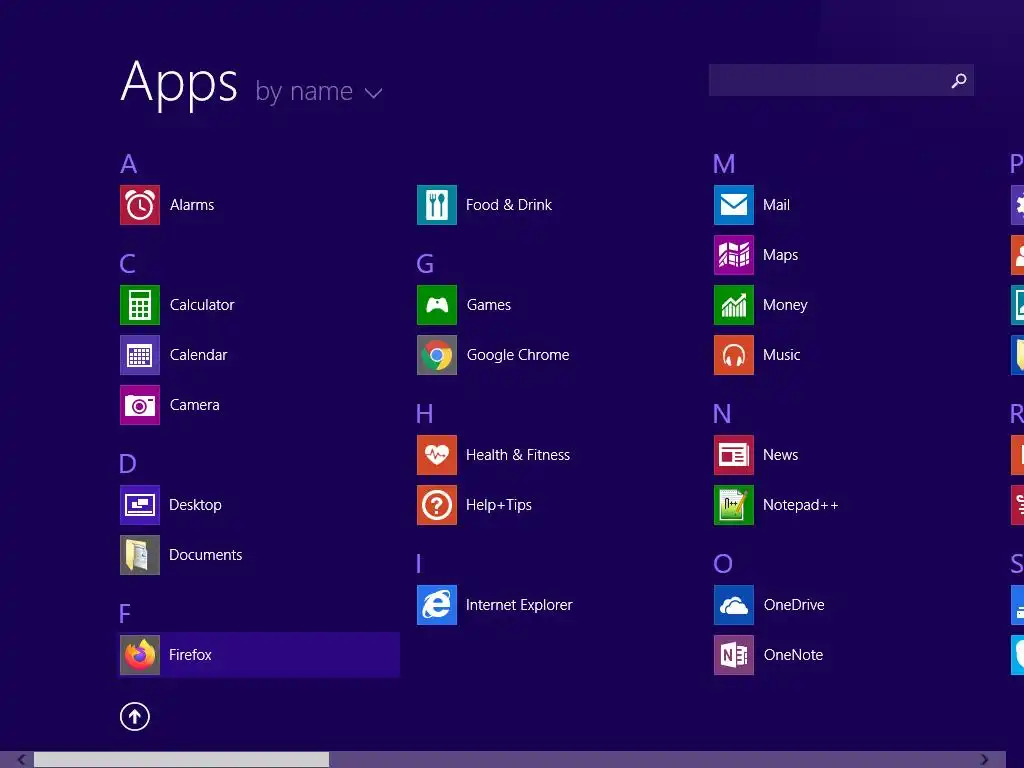The image size is (1024, 768).
Task: Click the letter D group header
Action: (x=127, y=464)
